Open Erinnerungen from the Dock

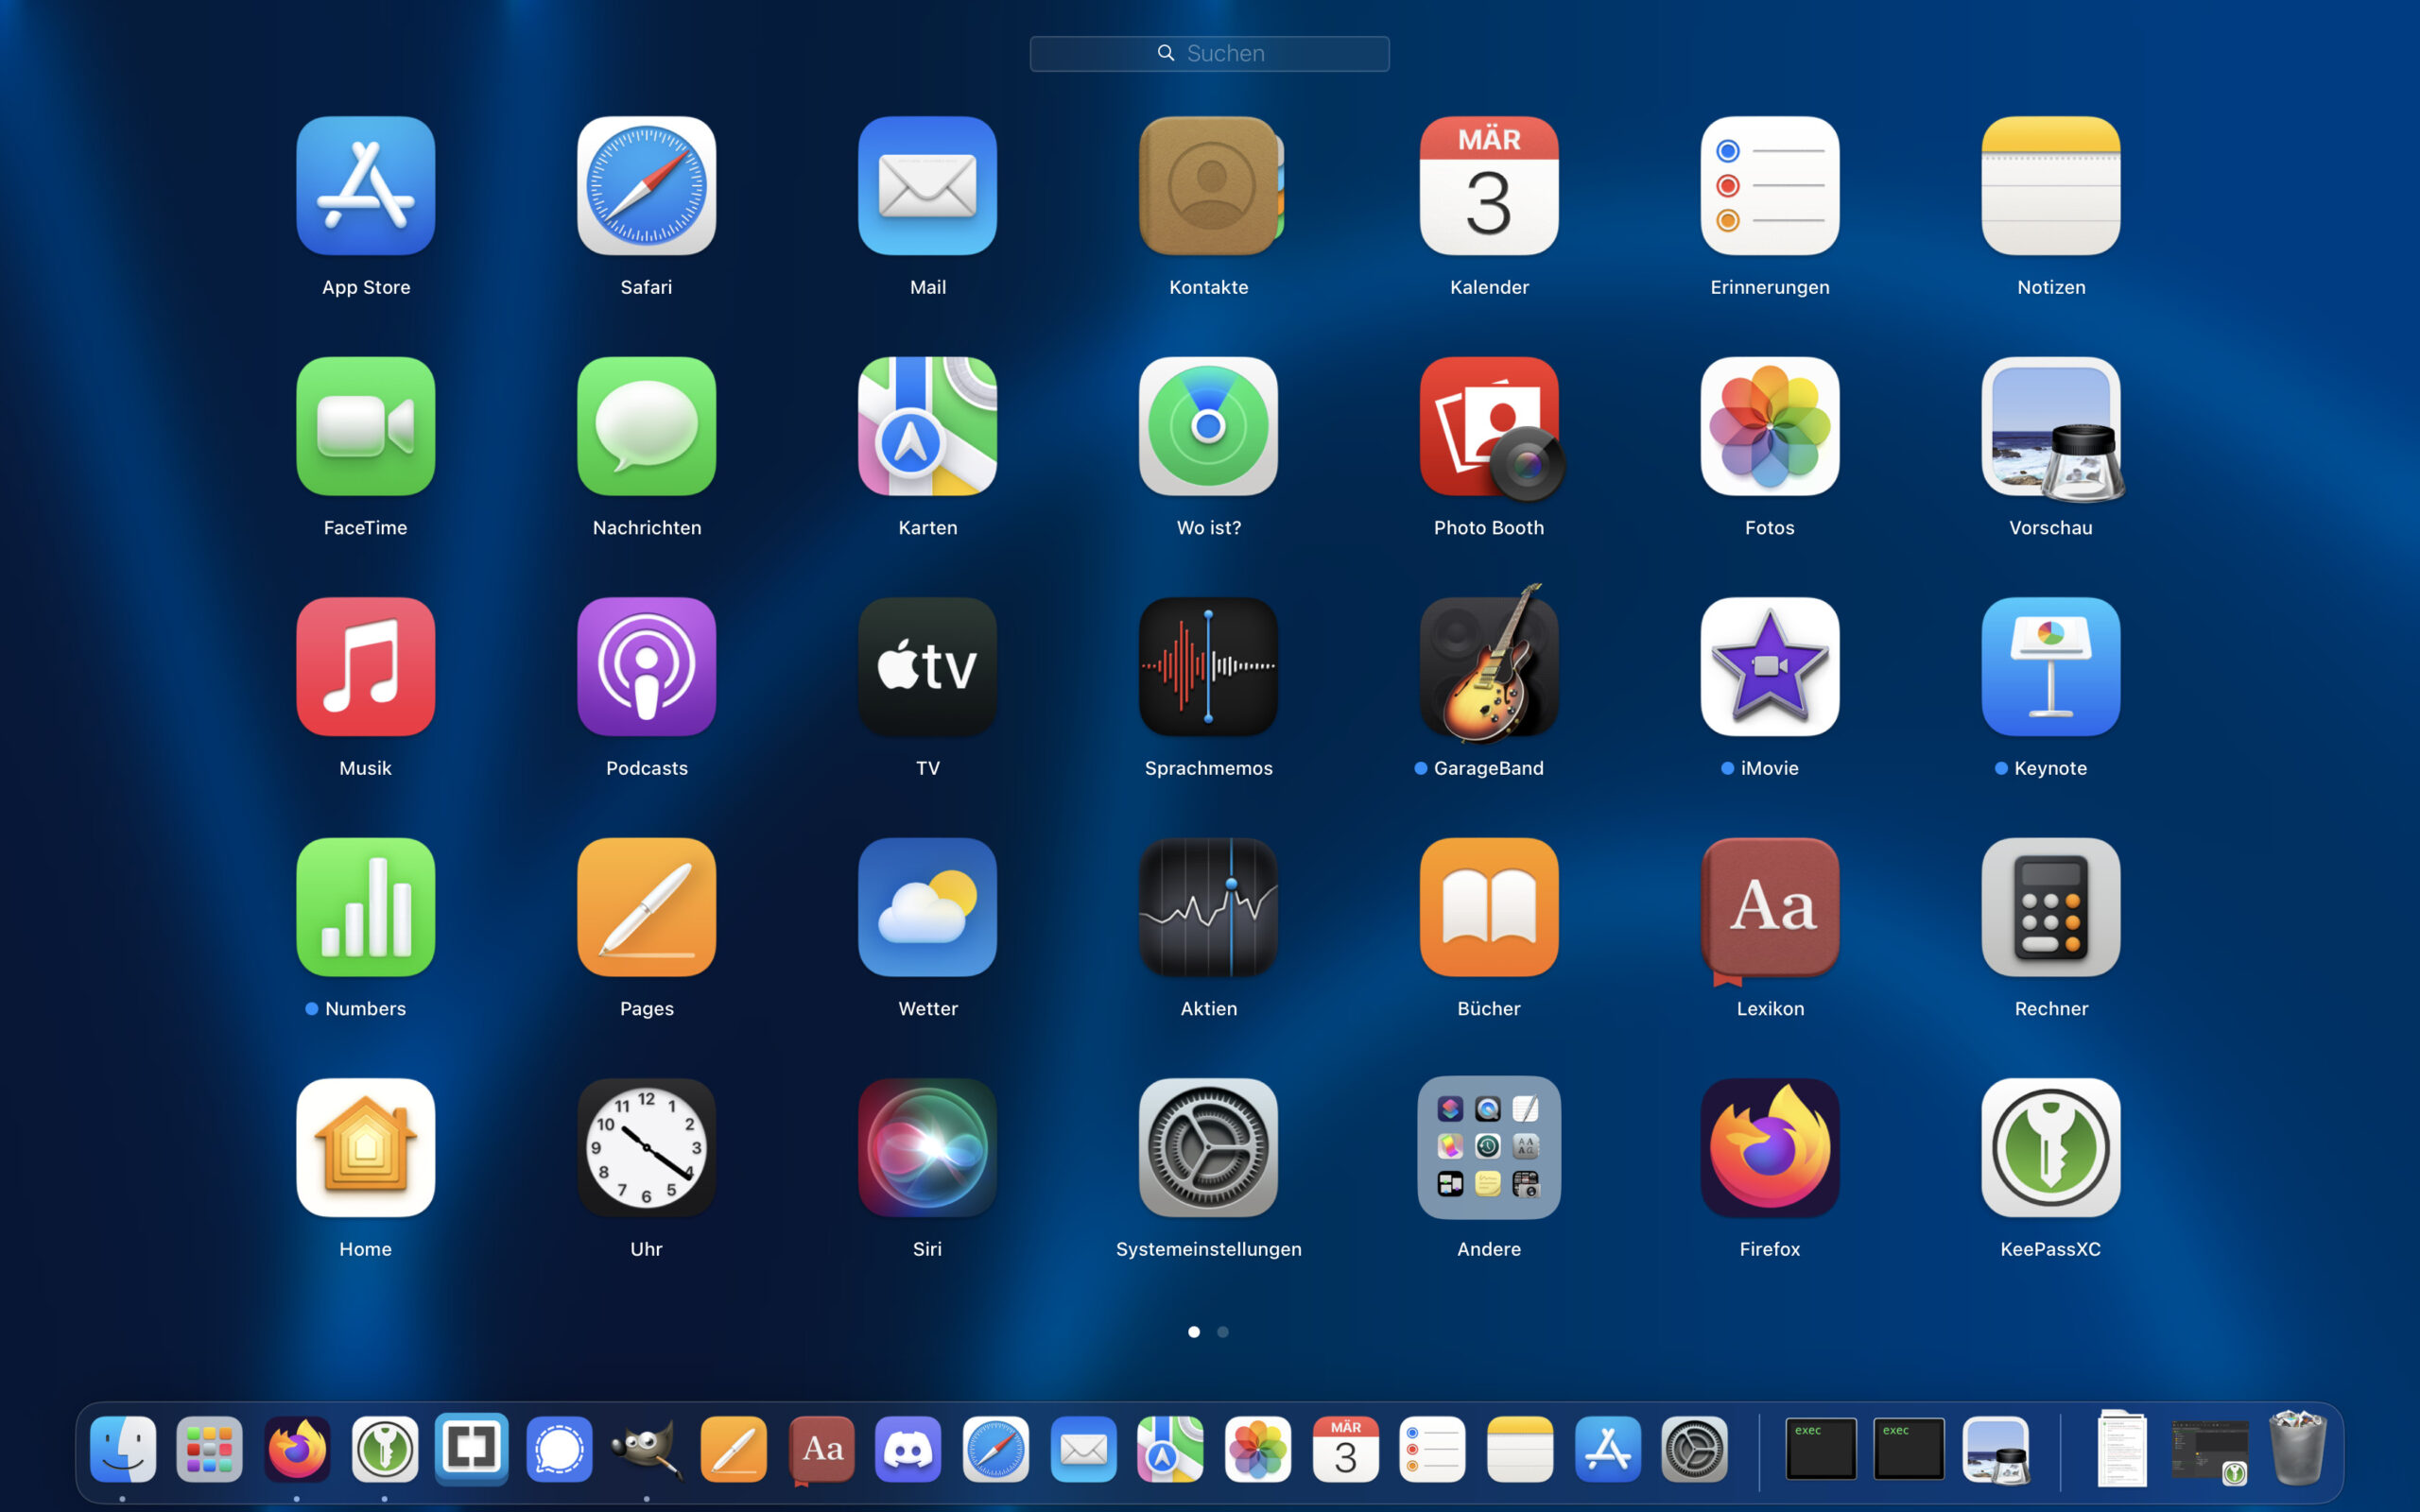tap(1432, 1449)
